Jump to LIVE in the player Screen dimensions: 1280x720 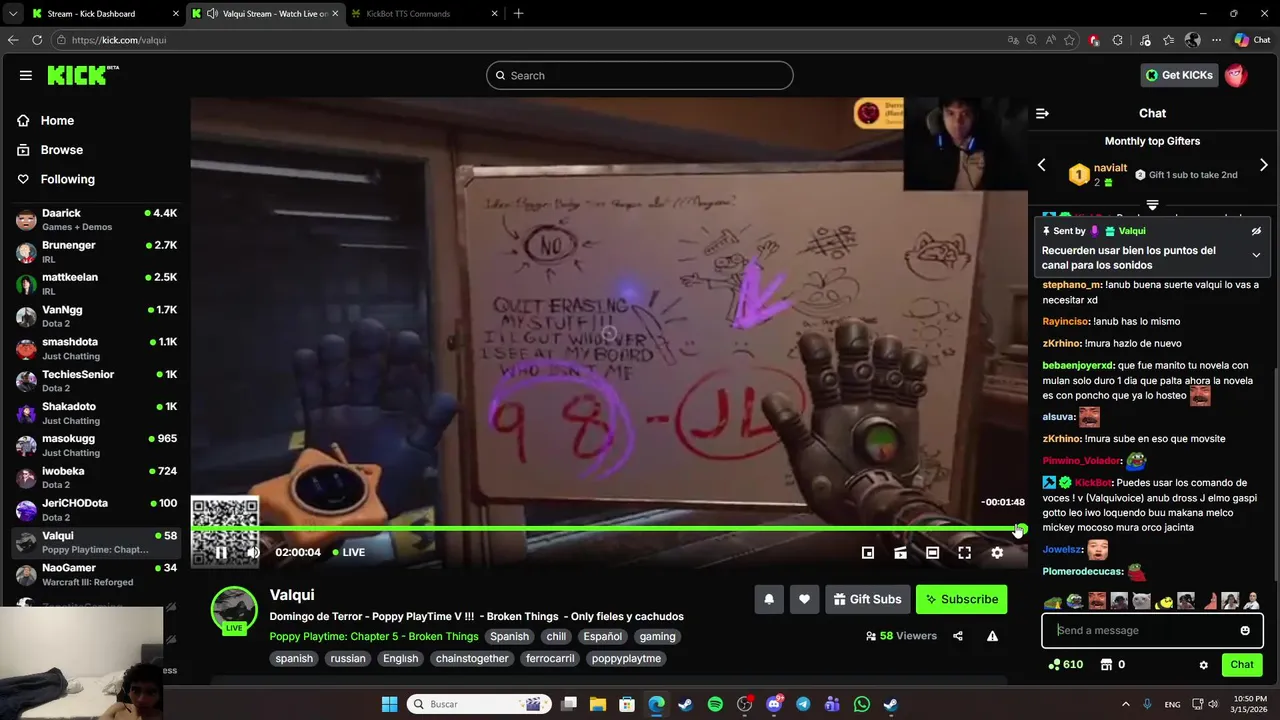(x=348, y=552)
